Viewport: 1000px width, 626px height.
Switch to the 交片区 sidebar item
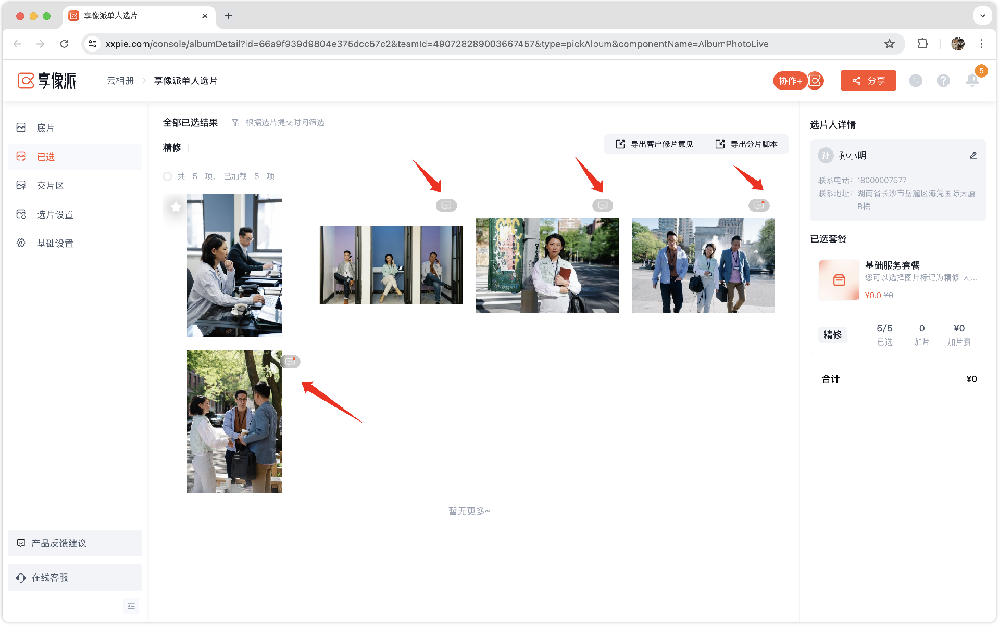point(49,186)
